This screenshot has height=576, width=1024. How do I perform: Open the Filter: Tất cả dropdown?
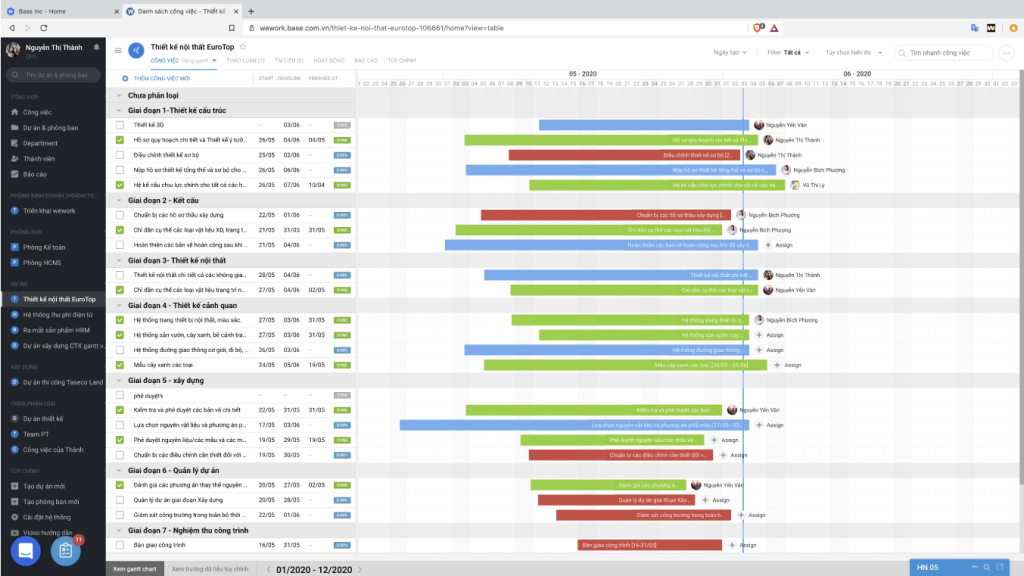[x=788, y=52]
